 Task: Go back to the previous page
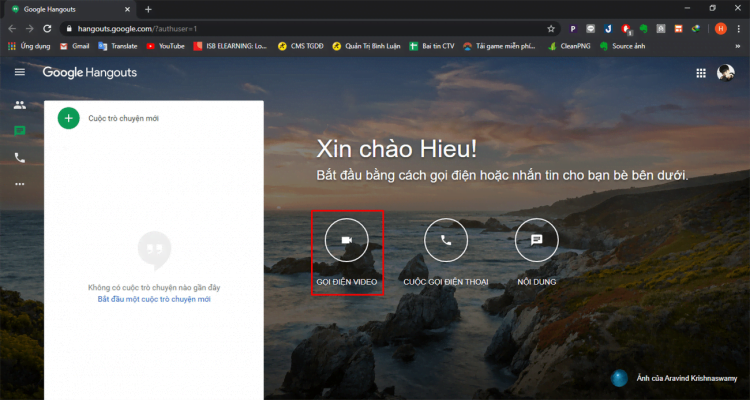(x=12, y=29)
